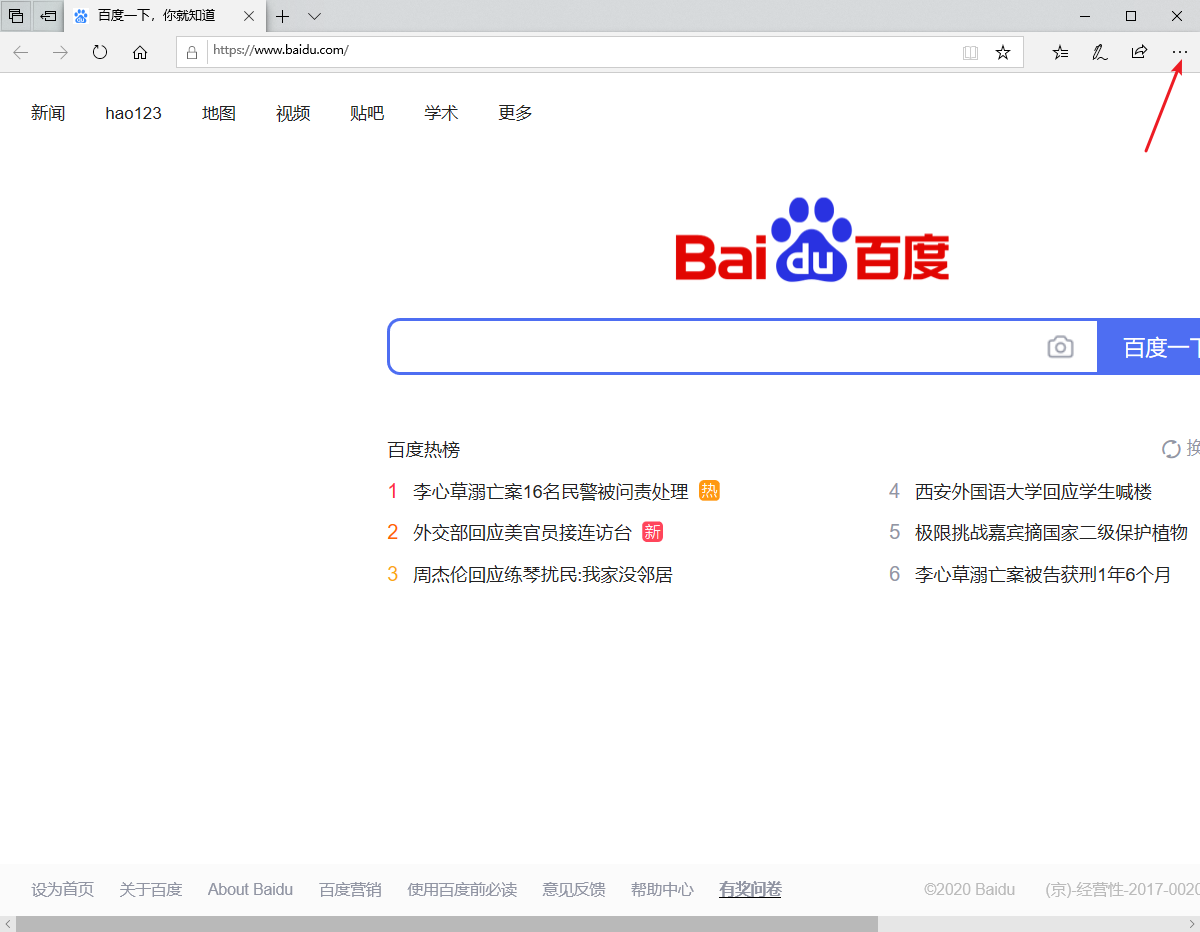1200x932 pixels.
Task: Open Settings and more ellipsis menu
Action: pyautogui.click(x=1179, y=53)
